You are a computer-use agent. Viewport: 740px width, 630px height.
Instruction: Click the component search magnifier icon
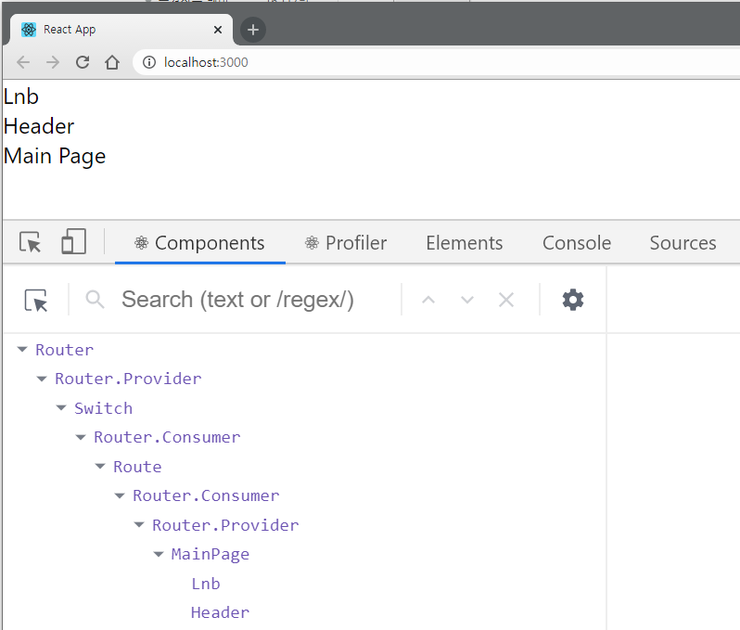point(95,300)
